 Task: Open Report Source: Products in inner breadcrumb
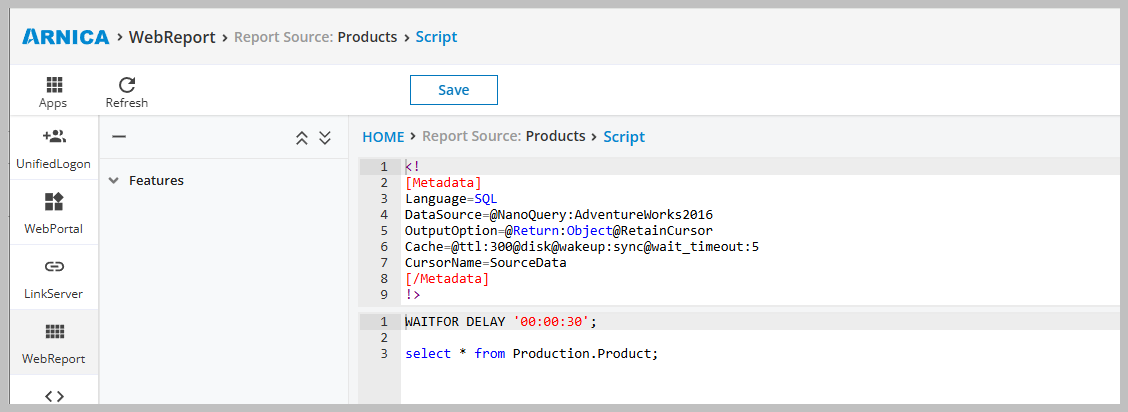tap(504, 137)
